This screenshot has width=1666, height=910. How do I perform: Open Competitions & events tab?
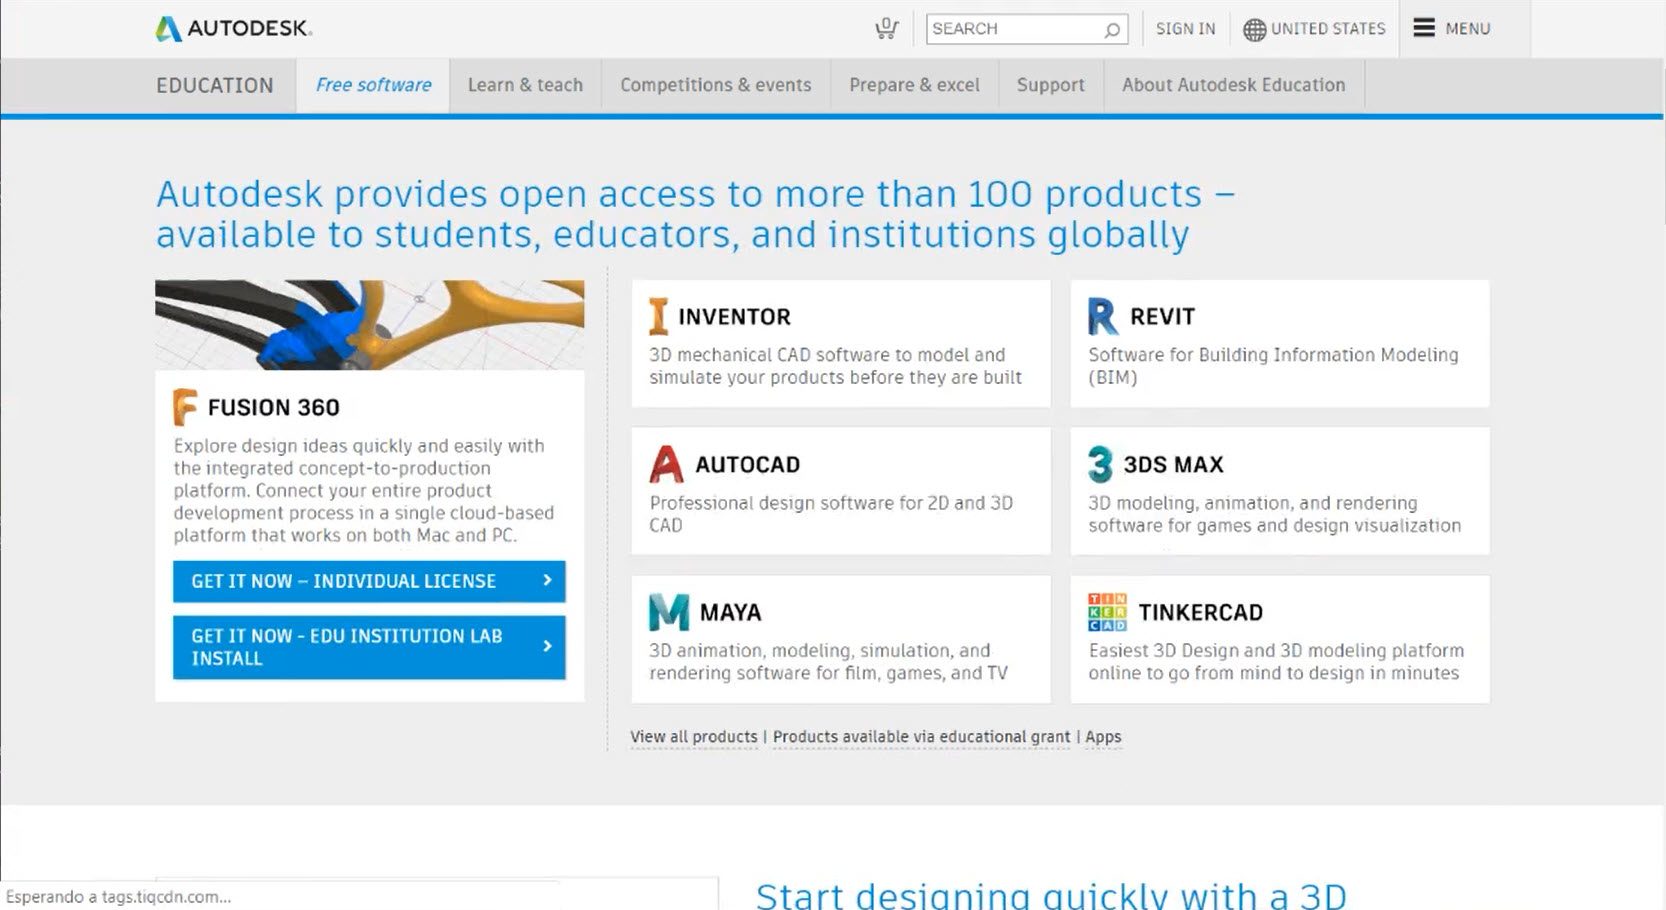tap(715, 85)
